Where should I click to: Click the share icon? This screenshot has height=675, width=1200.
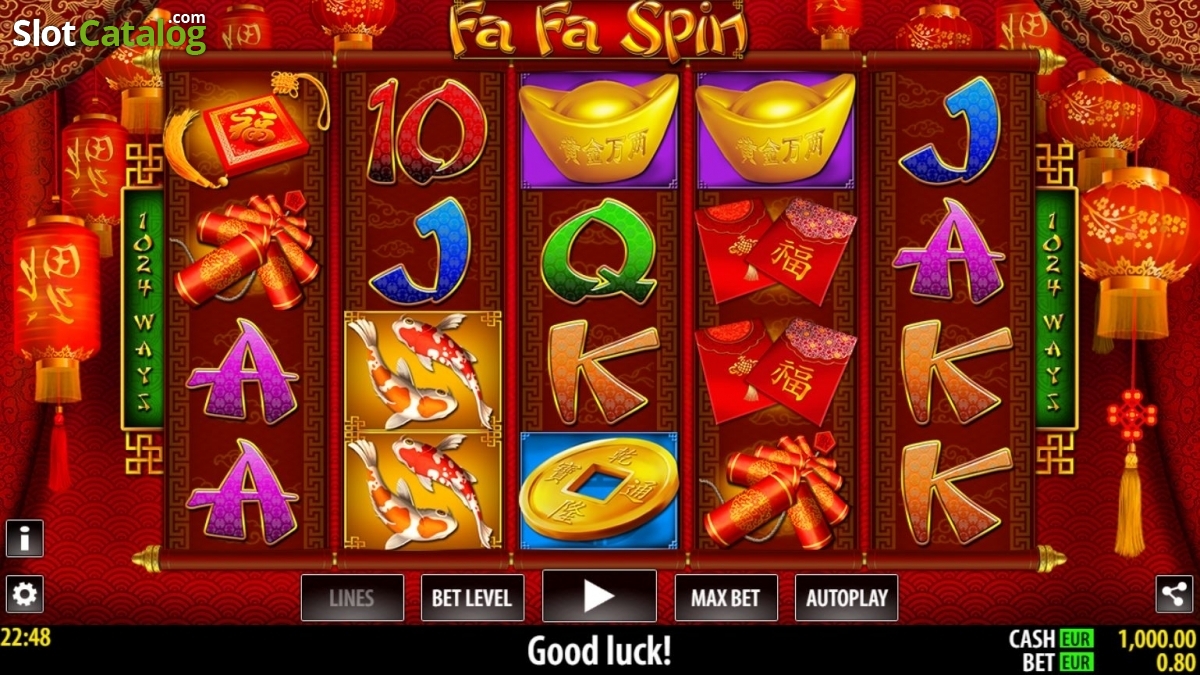[1174, 594]
